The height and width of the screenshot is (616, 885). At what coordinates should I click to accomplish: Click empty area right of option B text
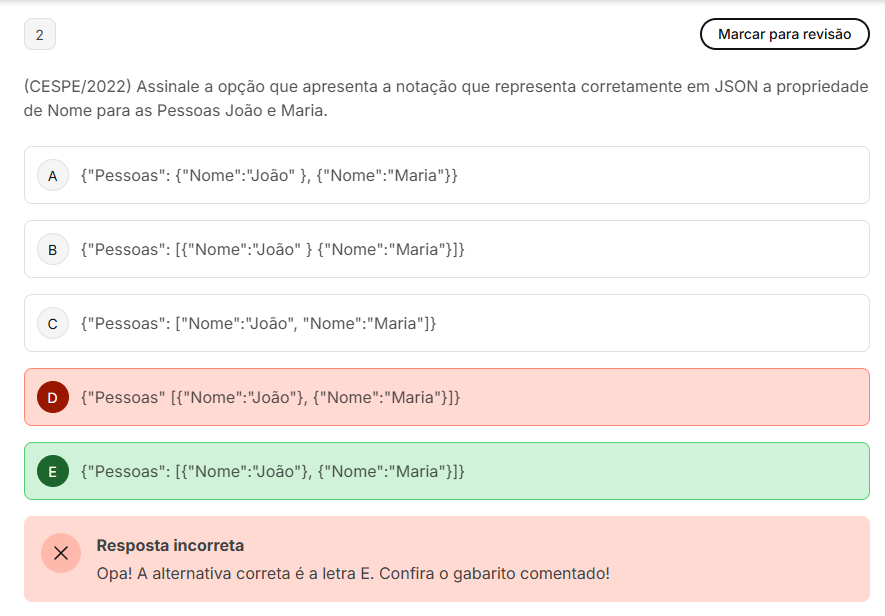click(x=666, y=250)
